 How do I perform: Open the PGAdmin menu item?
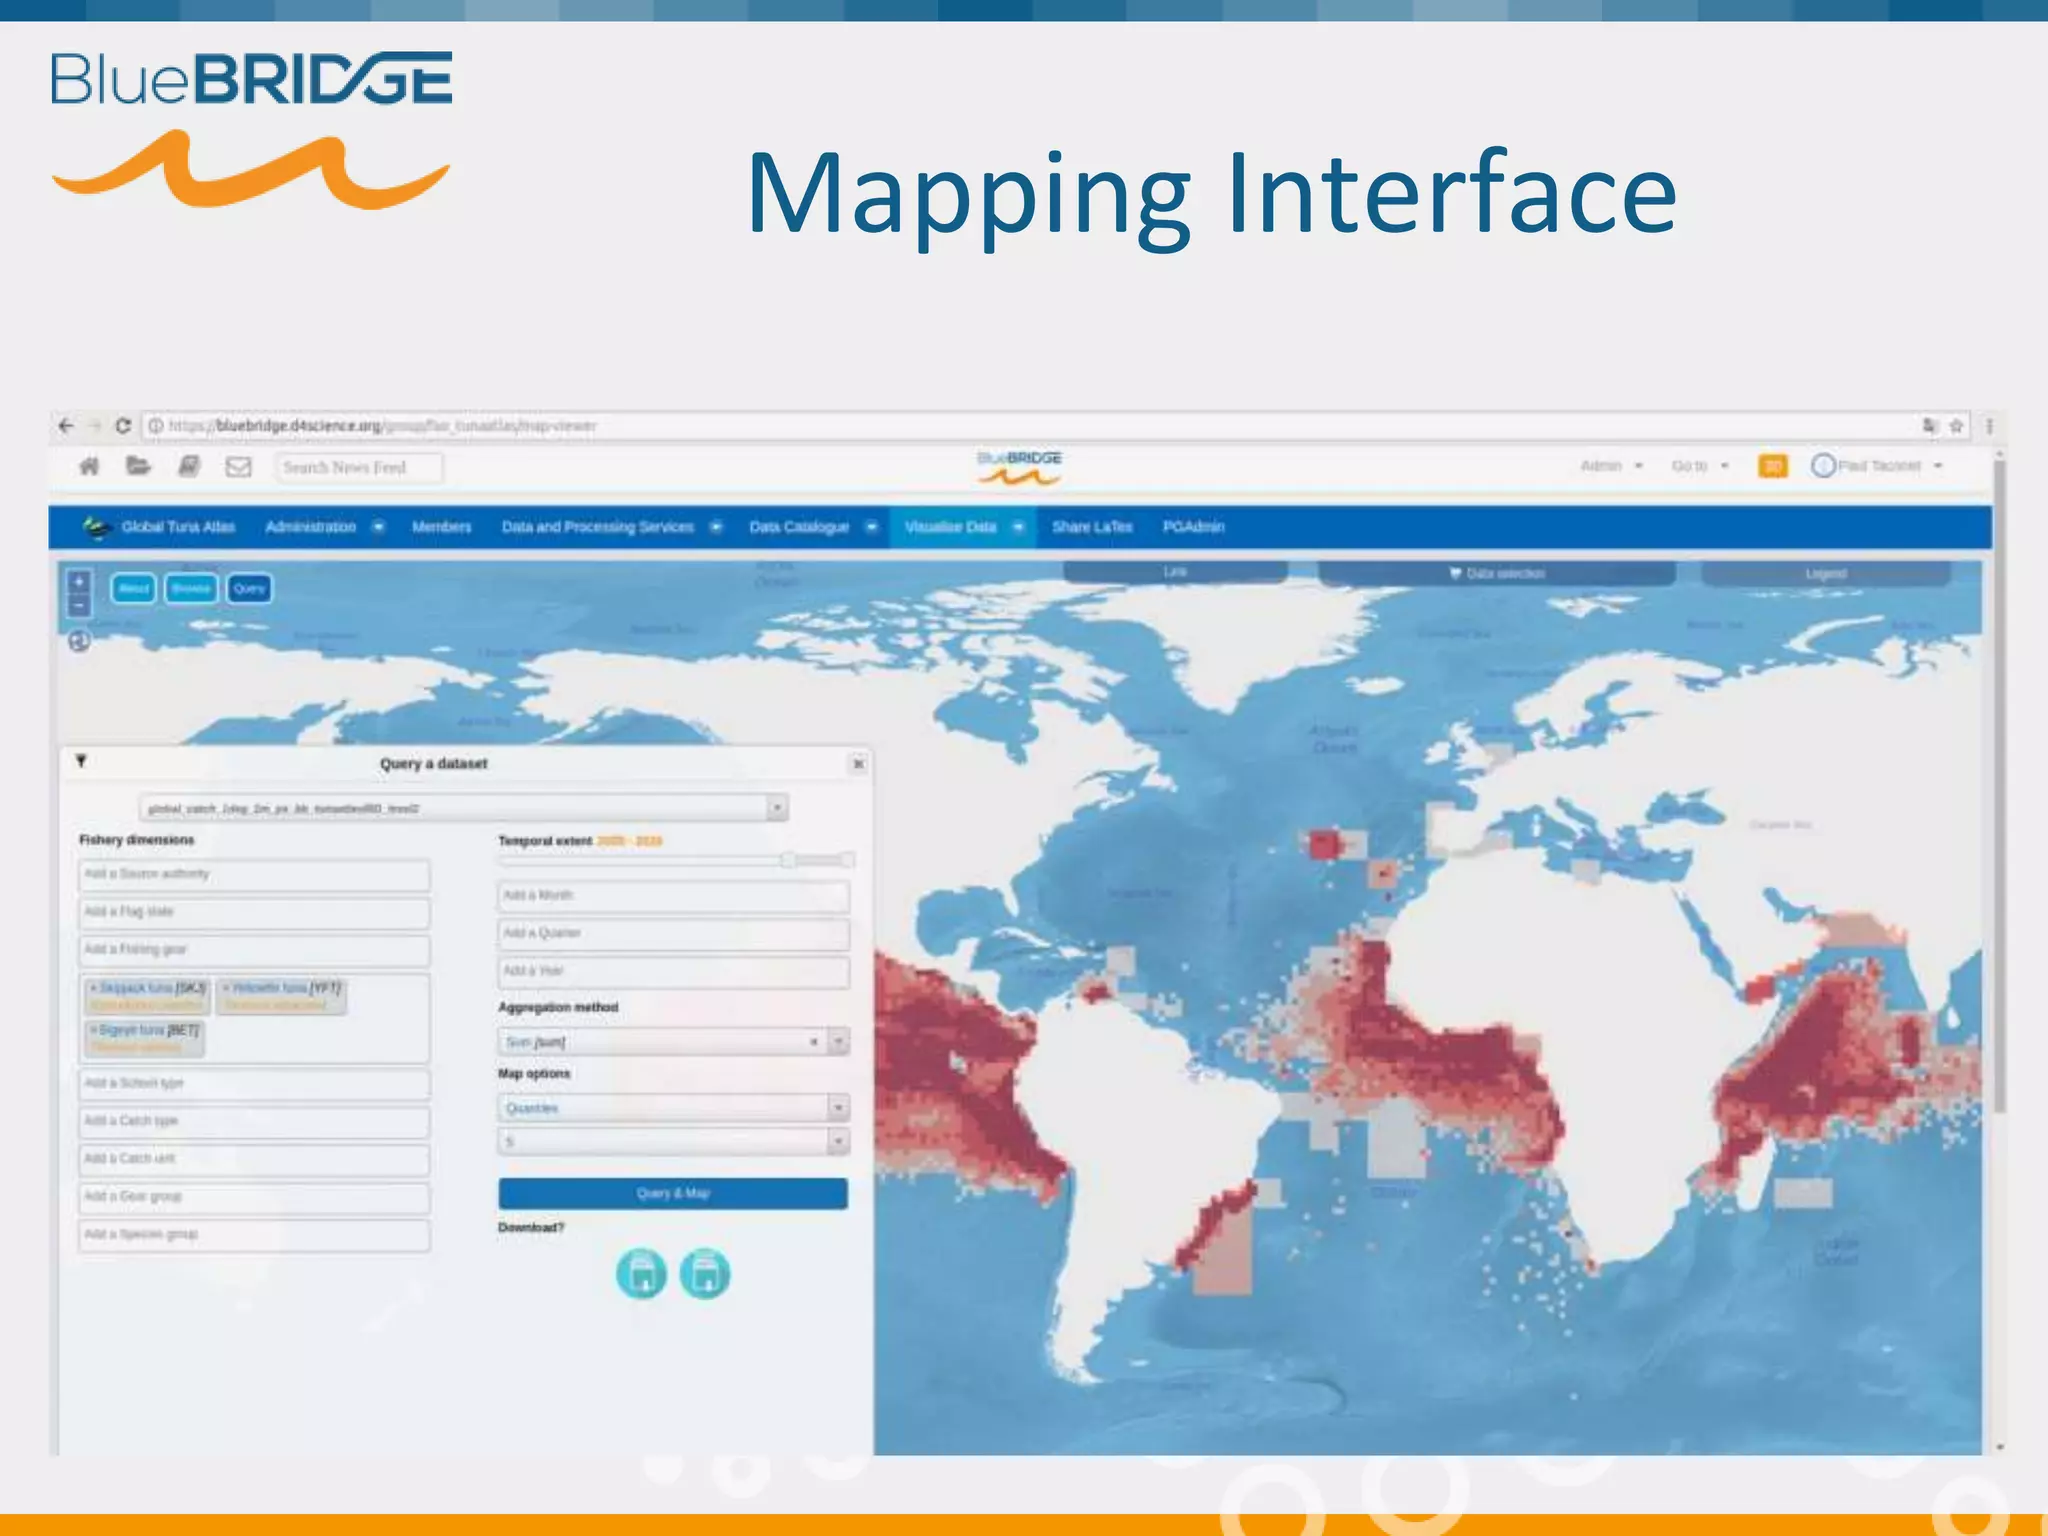[x=1193, y=527]
